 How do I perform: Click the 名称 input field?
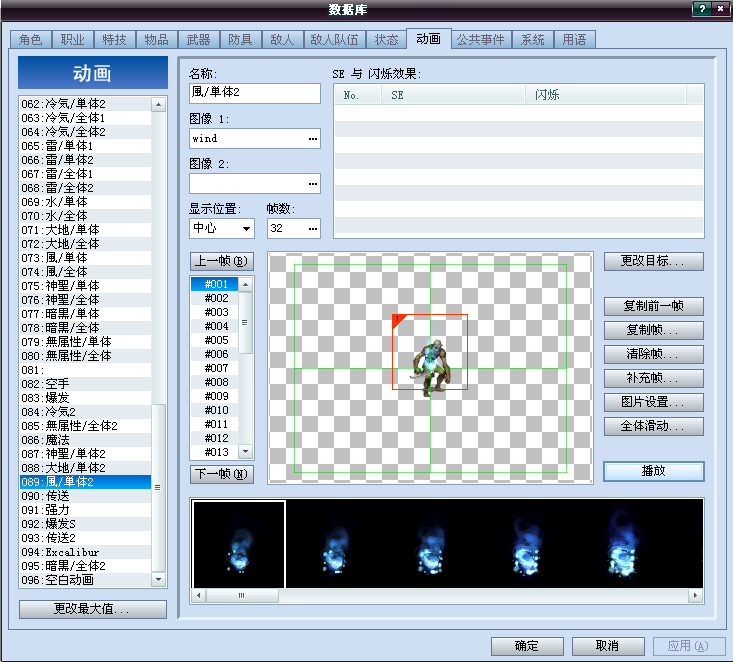coord(255,93)
